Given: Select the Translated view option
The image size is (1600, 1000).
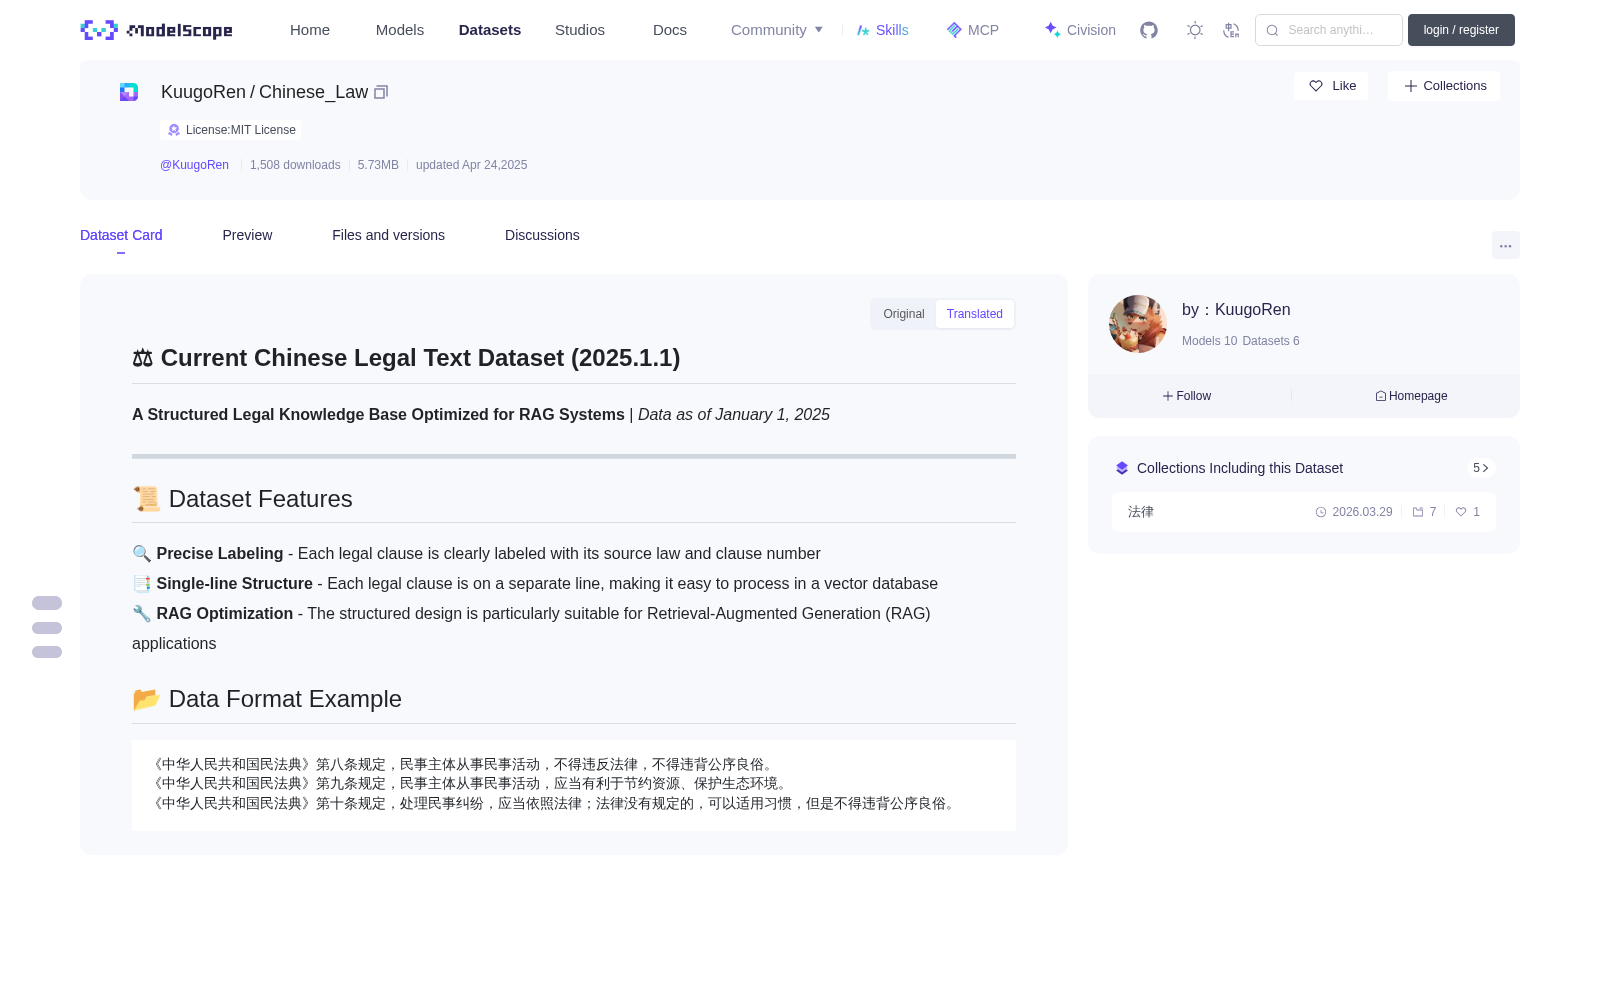Looking at the screenshot, I should click(975, 314).
